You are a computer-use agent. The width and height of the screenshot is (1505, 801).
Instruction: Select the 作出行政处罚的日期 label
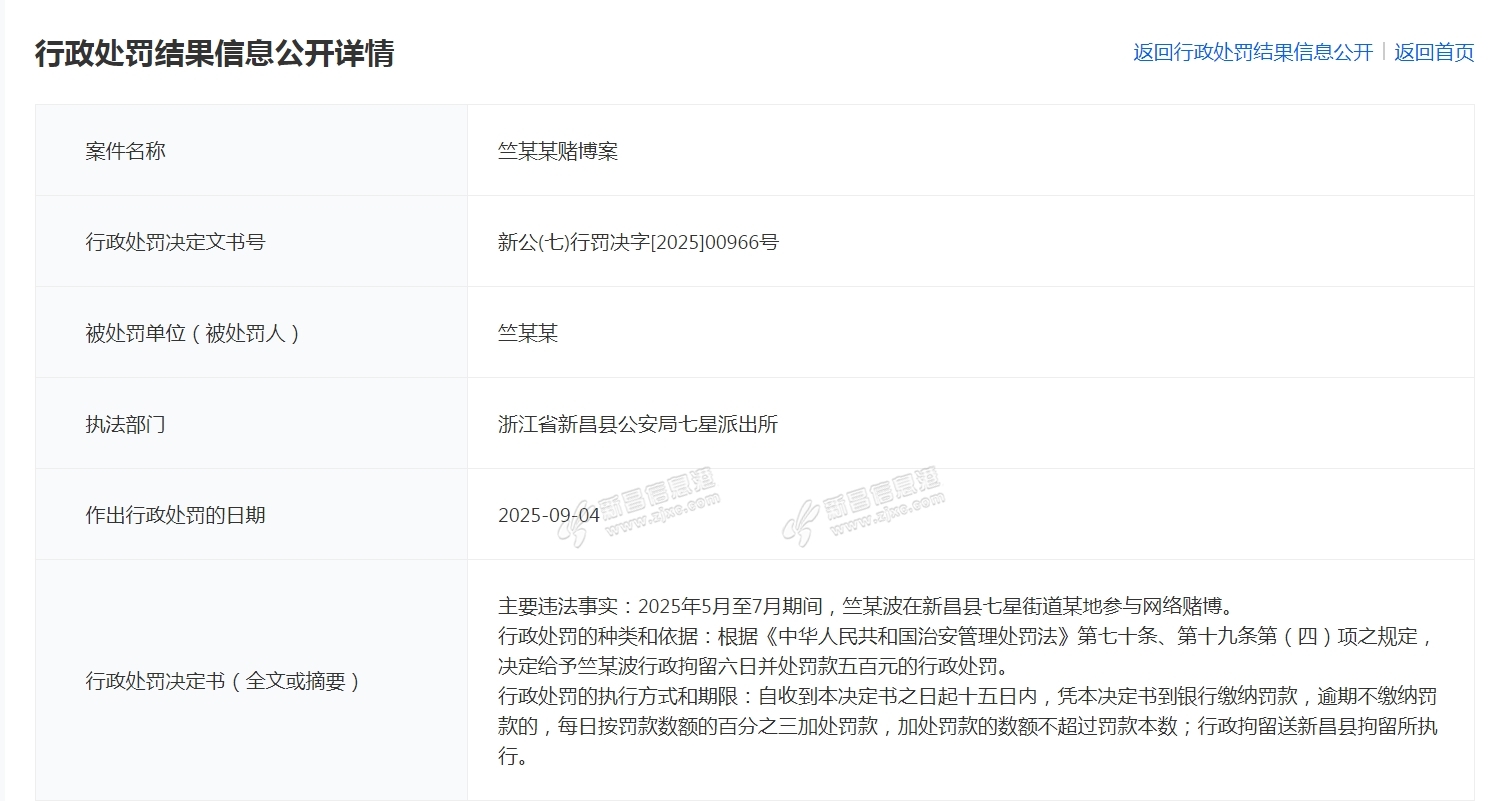click(175, 515)
